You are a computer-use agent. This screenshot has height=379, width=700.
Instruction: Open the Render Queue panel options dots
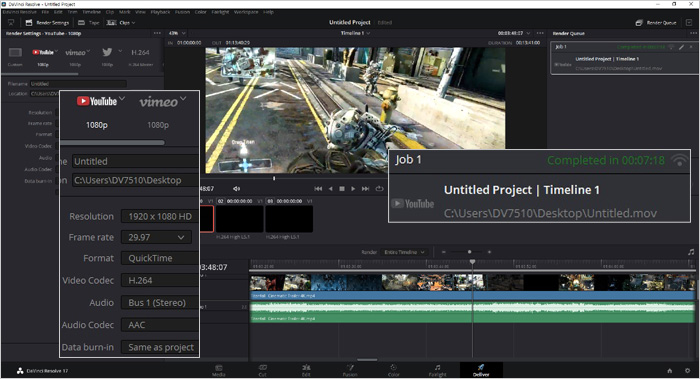point(693,33)
